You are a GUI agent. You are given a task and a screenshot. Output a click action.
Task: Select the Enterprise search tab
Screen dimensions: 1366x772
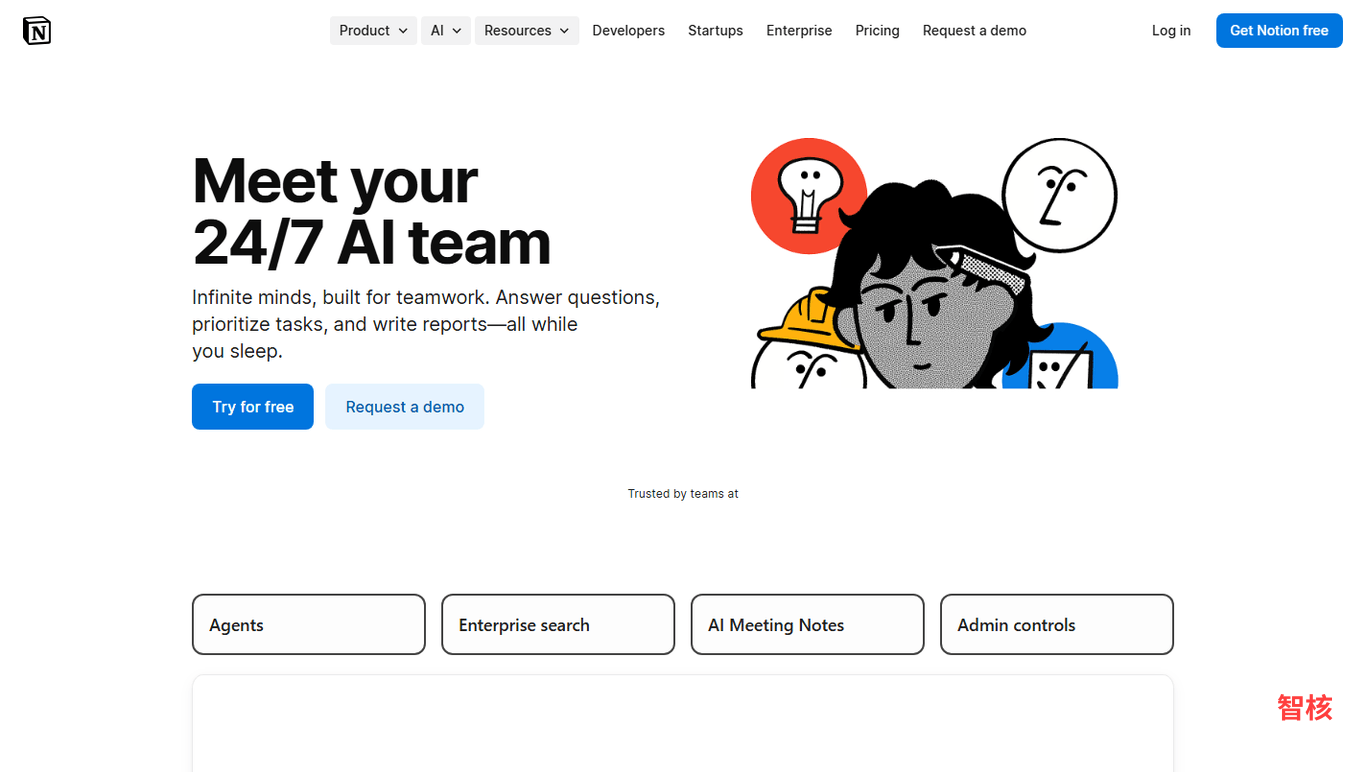[x=558, y=625]
